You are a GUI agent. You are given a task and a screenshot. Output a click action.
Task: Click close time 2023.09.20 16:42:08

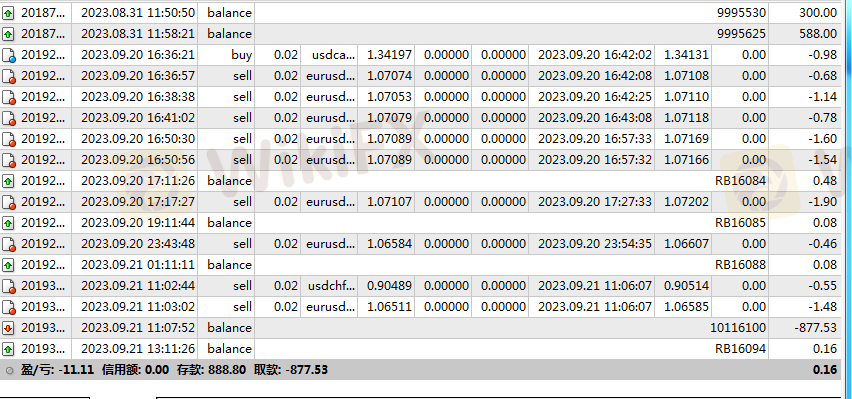[594, 76]
